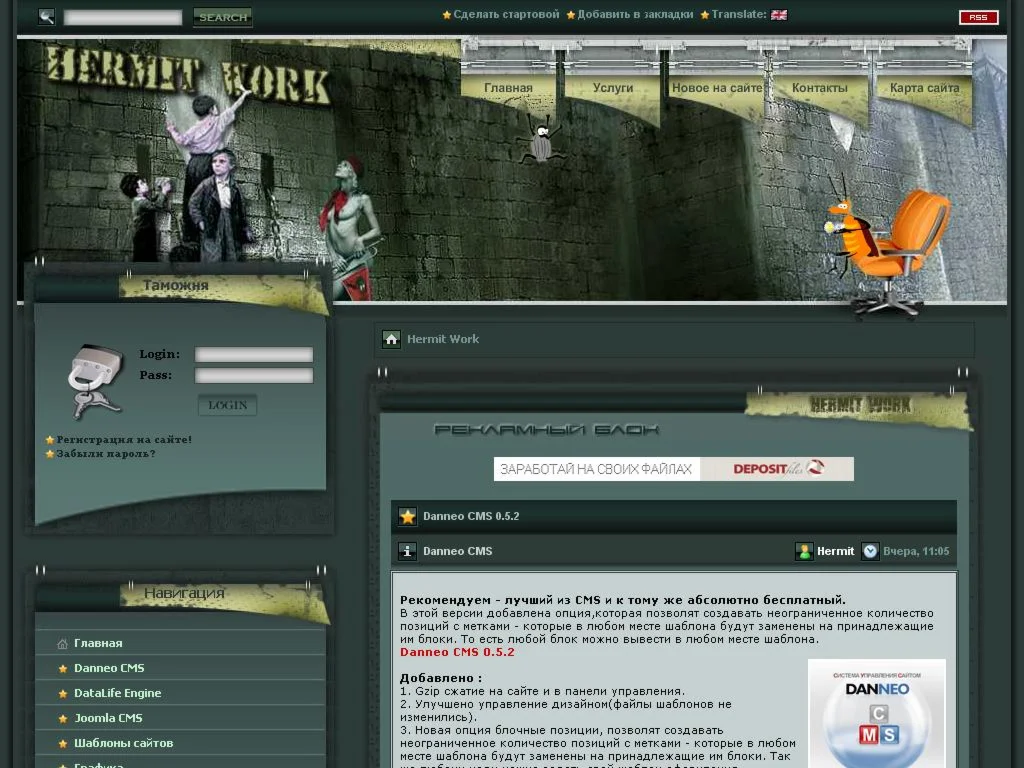Click the 'Hermit Work' breadcrumb link
This screenshot has height=768, width=1024.
[443, 339]
